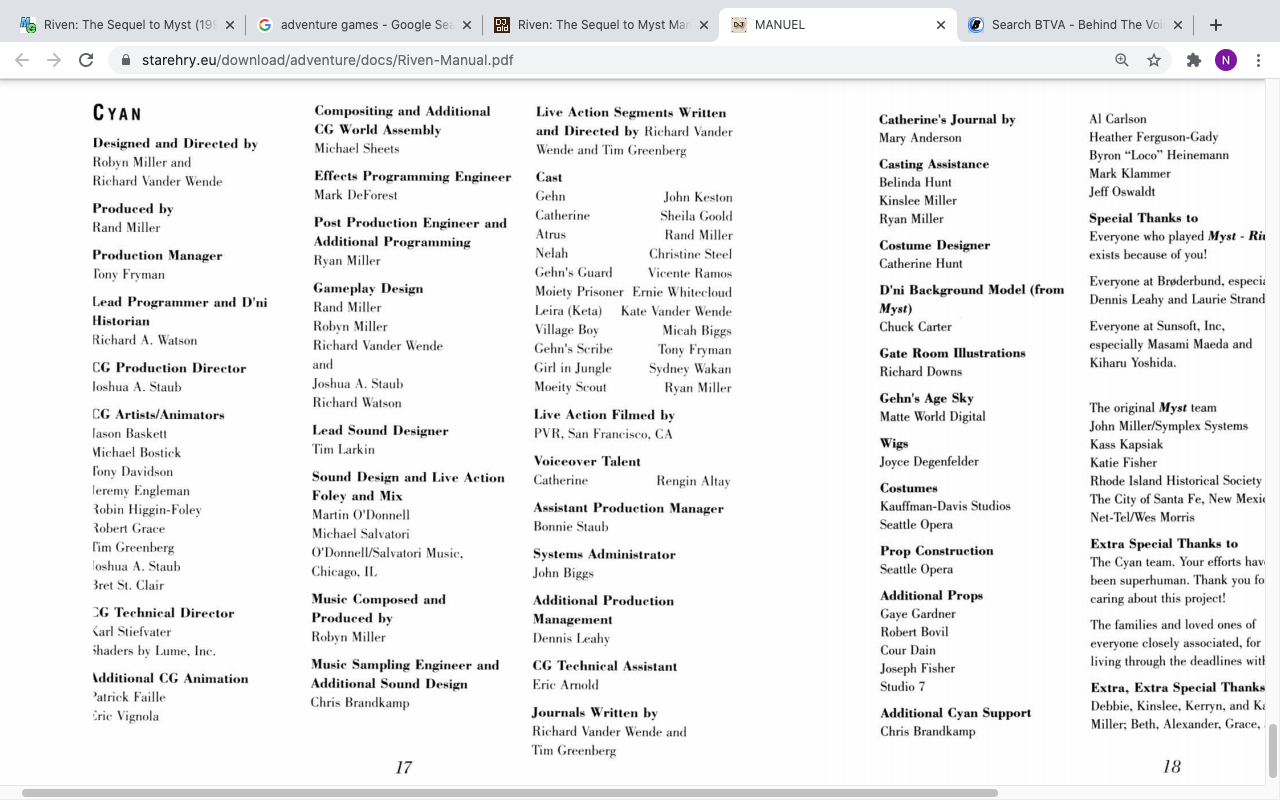Screen dimensions: 1280x800
Task: Open the profile avatar N
Action: (1225, 60)
